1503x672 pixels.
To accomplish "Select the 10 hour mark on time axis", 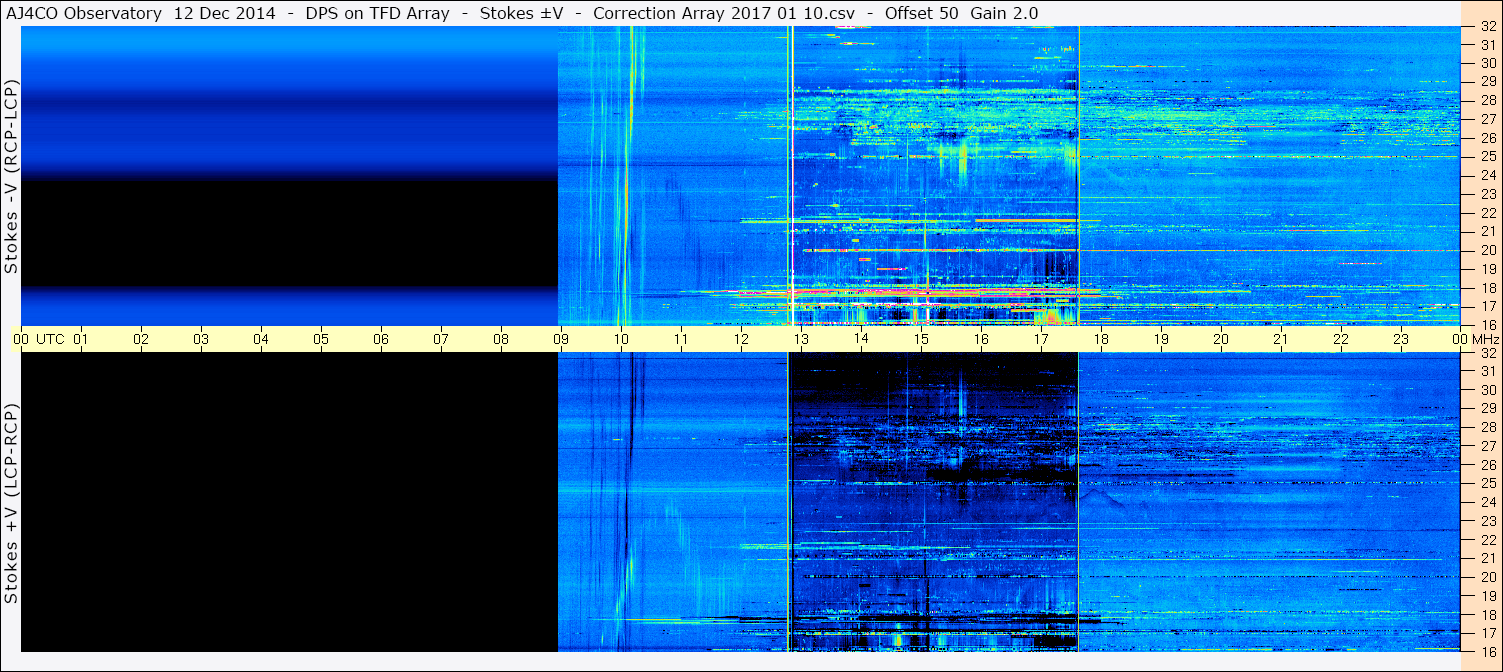I will (621, 340).
